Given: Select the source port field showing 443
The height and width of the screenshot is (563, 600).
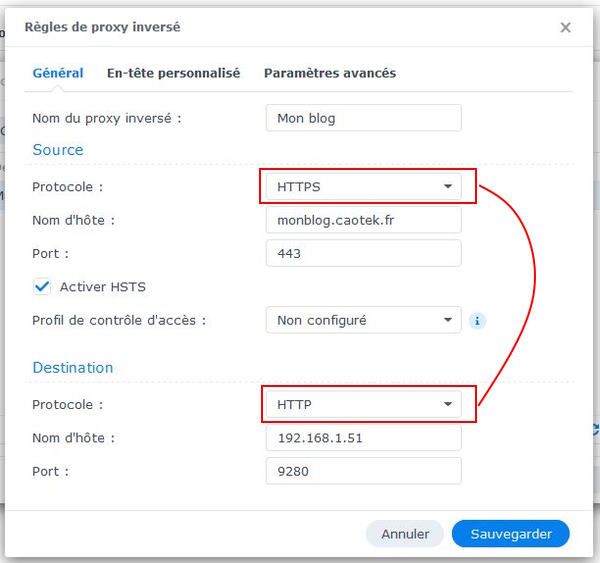Looking at the screenshot, I should click(363, 253).
